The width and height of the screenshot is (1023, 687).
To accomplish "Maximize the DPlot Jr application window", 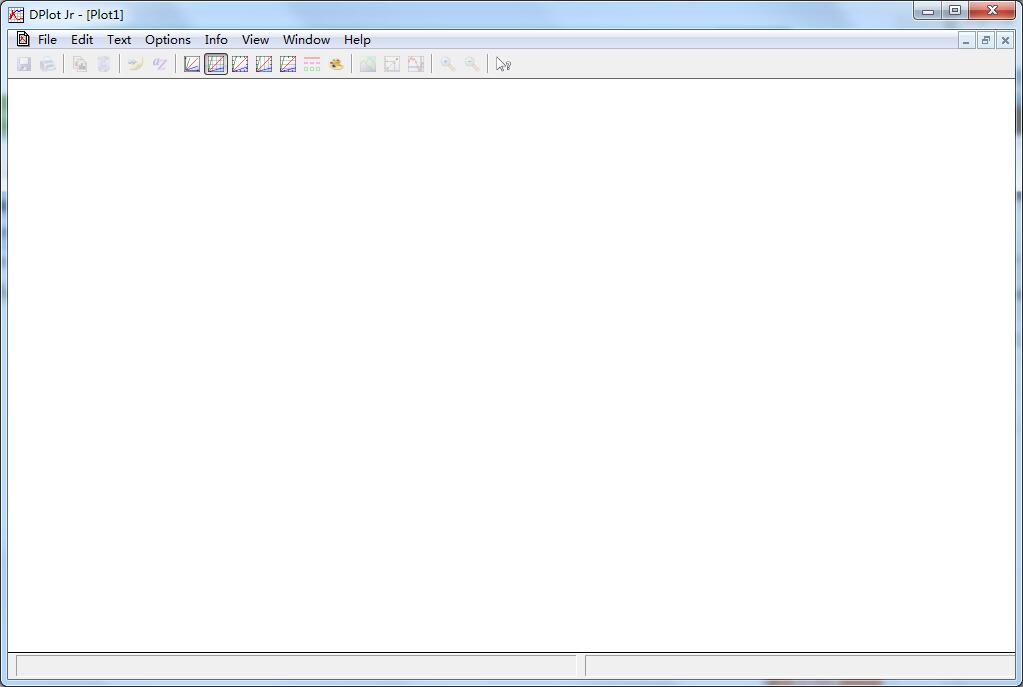I will [955, 11].
